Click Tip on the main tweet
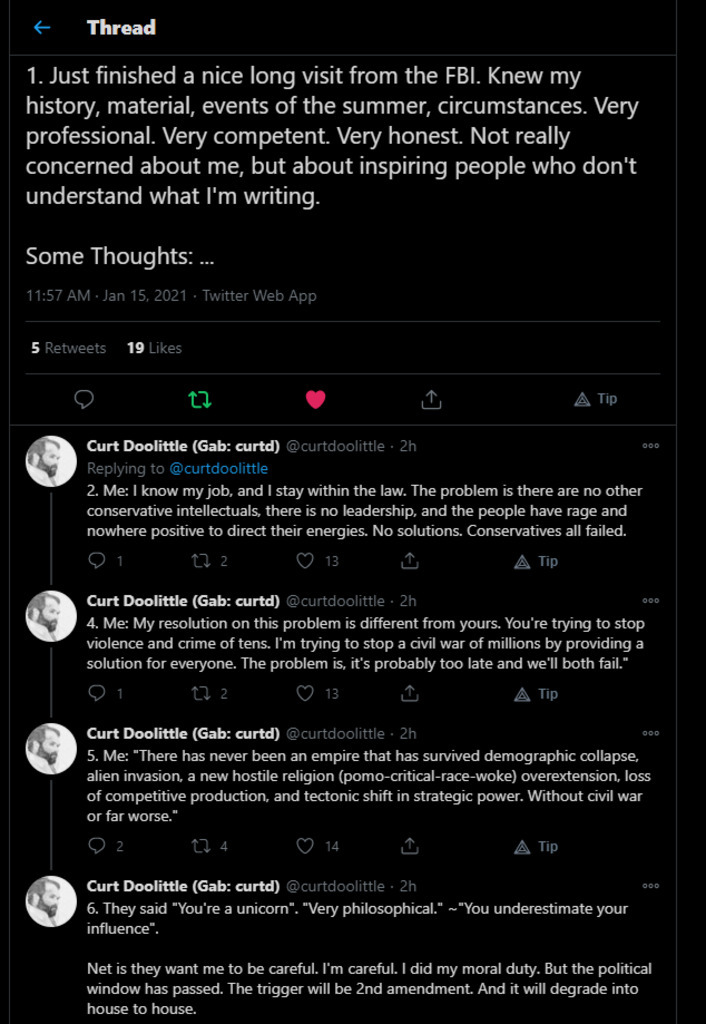Image resolution: width=706 pixels, height=1024 pixels. click(x=596, y=399)
